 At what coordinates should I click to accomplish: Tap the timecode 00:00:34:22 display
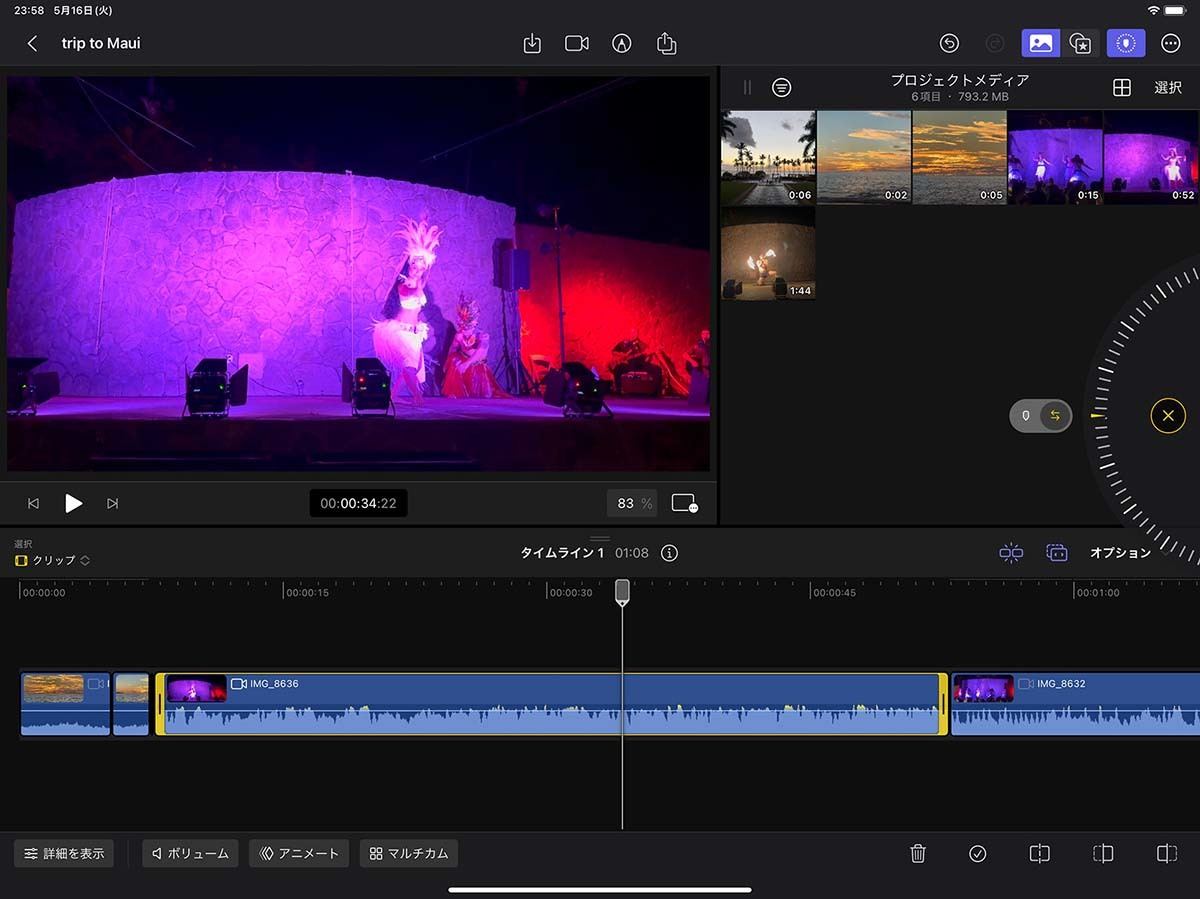pyautogui.click(x=358, y=503)
